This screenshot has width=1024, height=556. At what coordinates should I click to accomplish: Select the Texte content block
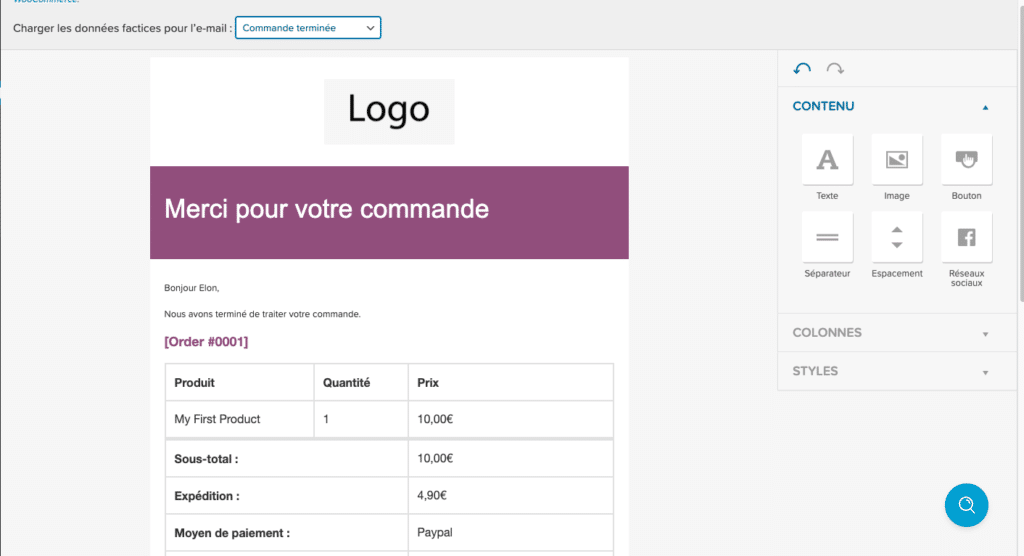point(827,160)
